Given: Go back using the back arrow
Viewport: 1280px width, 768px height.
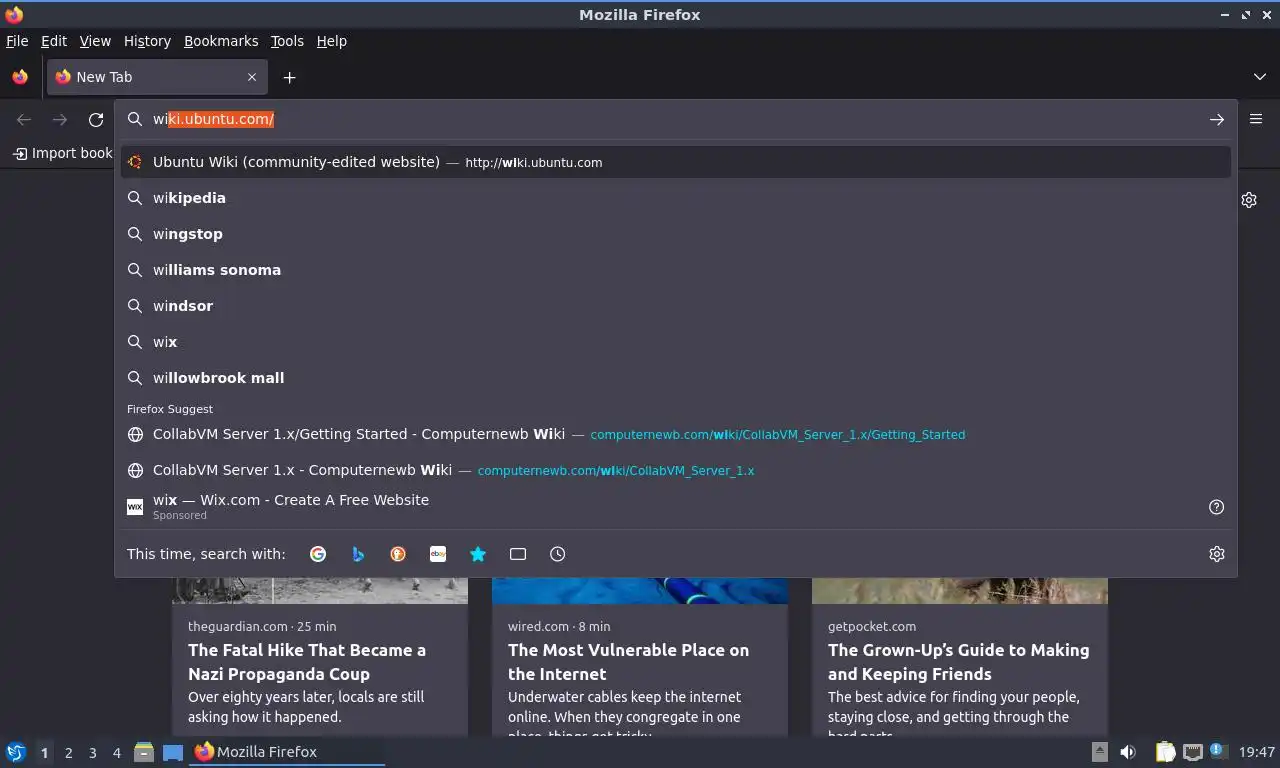Looking at the screenshot, I should 24,119.
